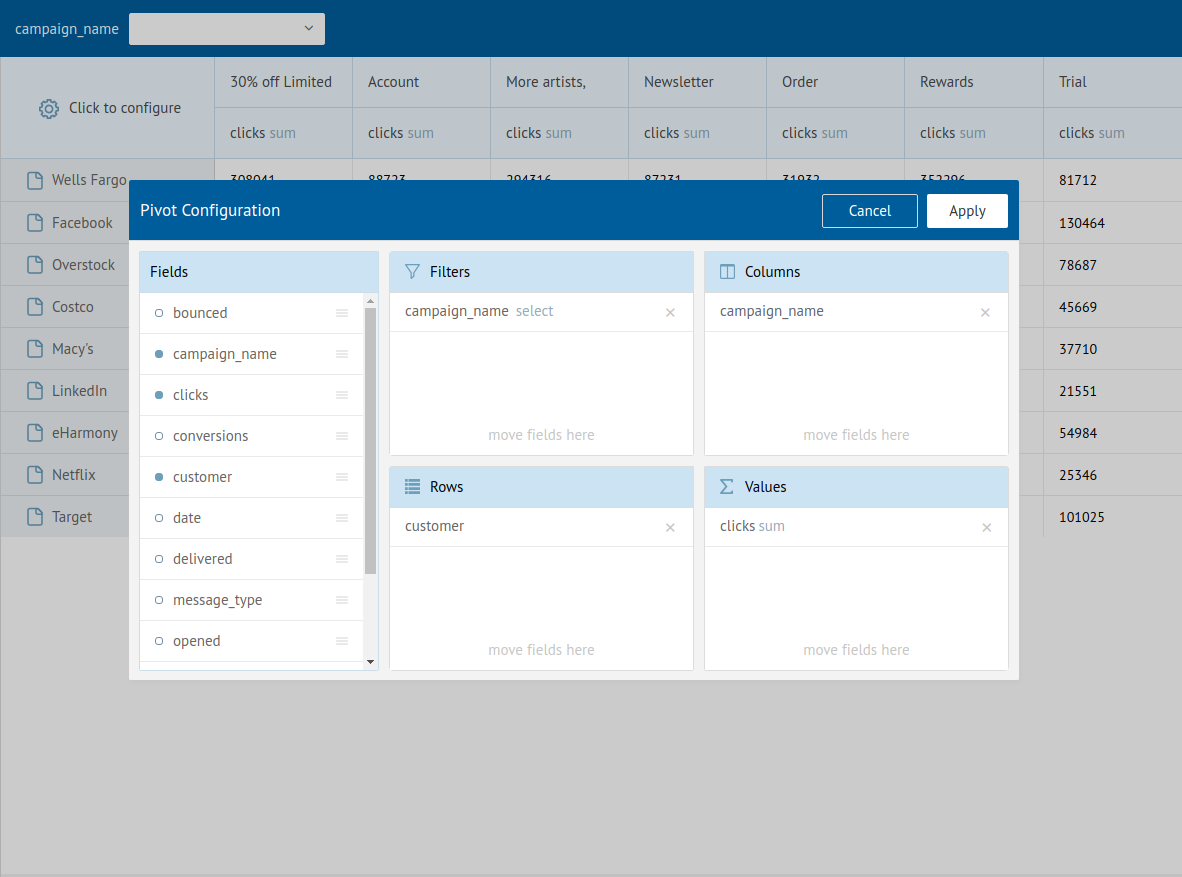Remove campaign_name from the Filters area
Screen dimensions: 1182x877
[670, 313]
